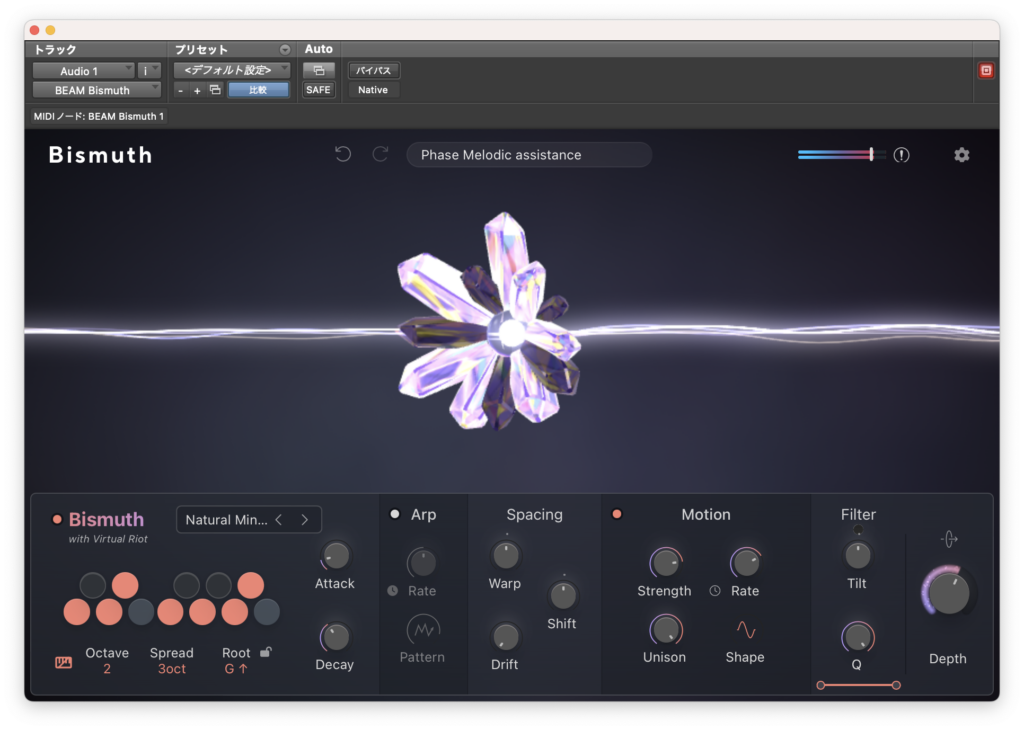This screenshot has height=730, width=1024.
Task: Toggle the first lower-row note circle
Action: point(76,612)
